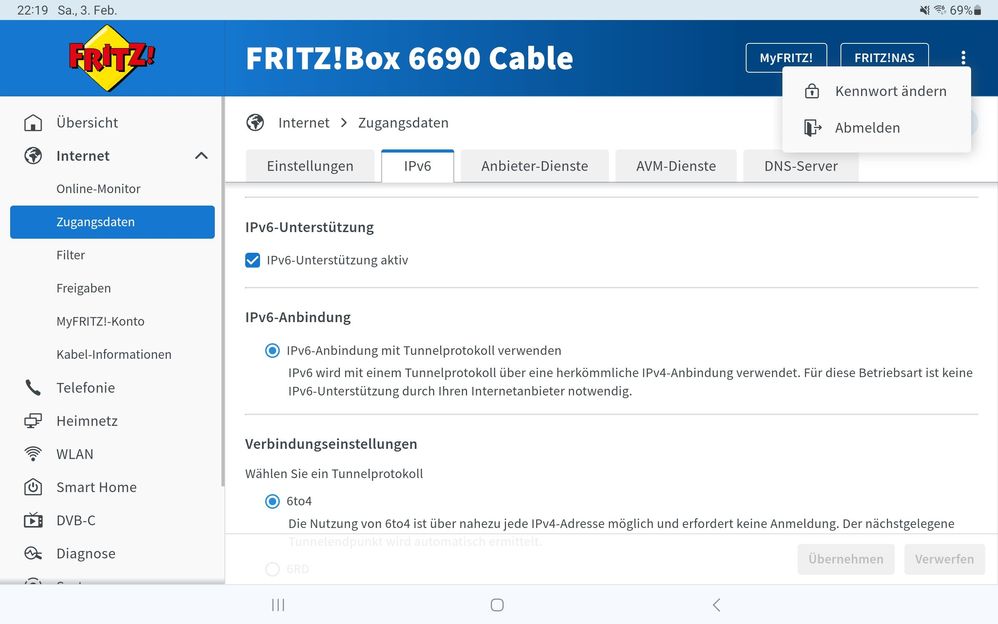998x624 pixels.
Task: Choose IPv6-Anbindung mit Tunnelprotokoll verwenden
Action: pos(272,350)
